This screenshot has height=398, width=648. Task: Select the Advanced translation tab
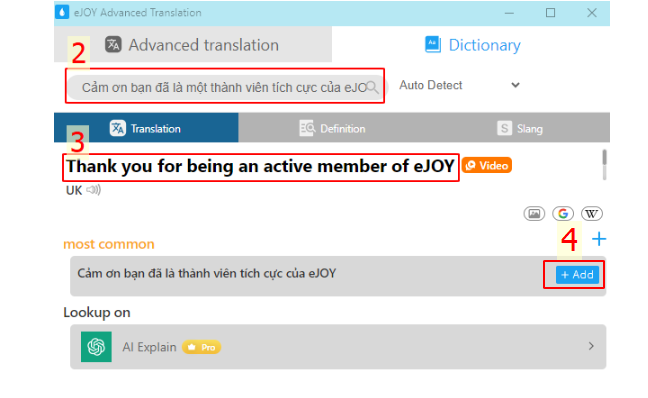[x=193, y=45]
